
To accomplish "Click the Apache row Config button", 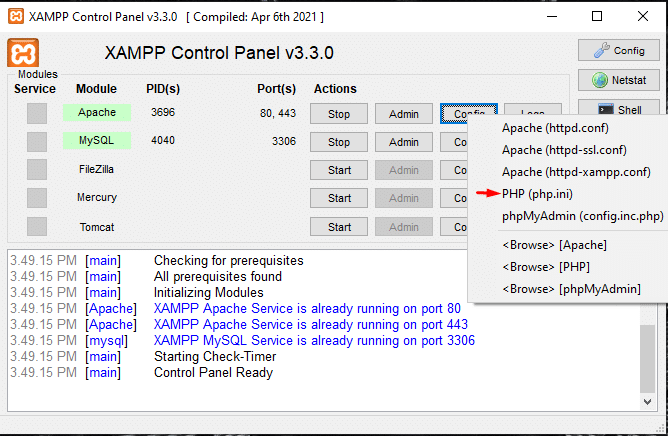I will 469,113.
